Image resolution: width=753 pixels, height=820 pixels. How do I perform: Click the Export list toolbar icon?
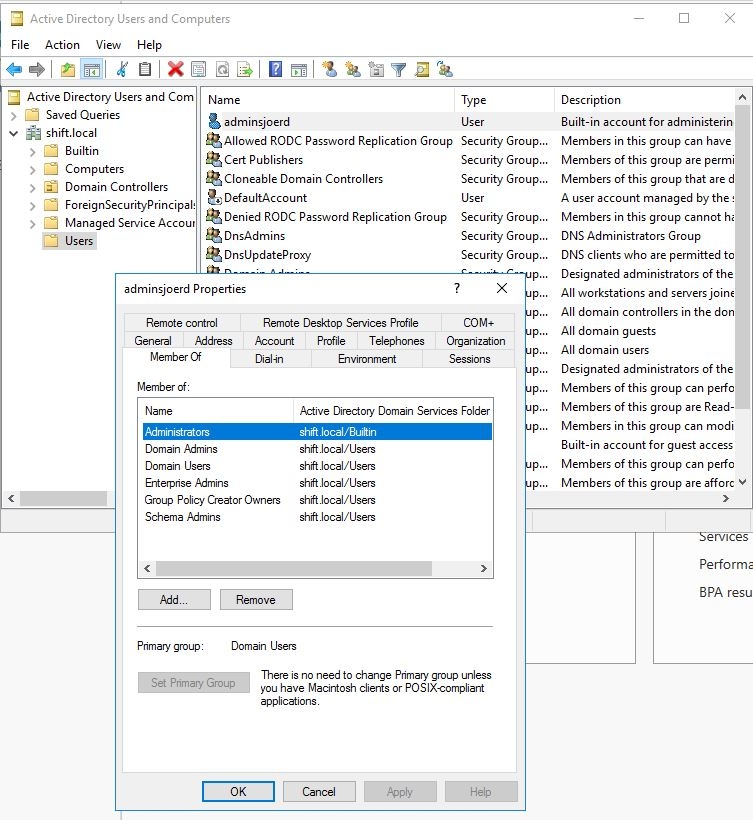[245, 69]
